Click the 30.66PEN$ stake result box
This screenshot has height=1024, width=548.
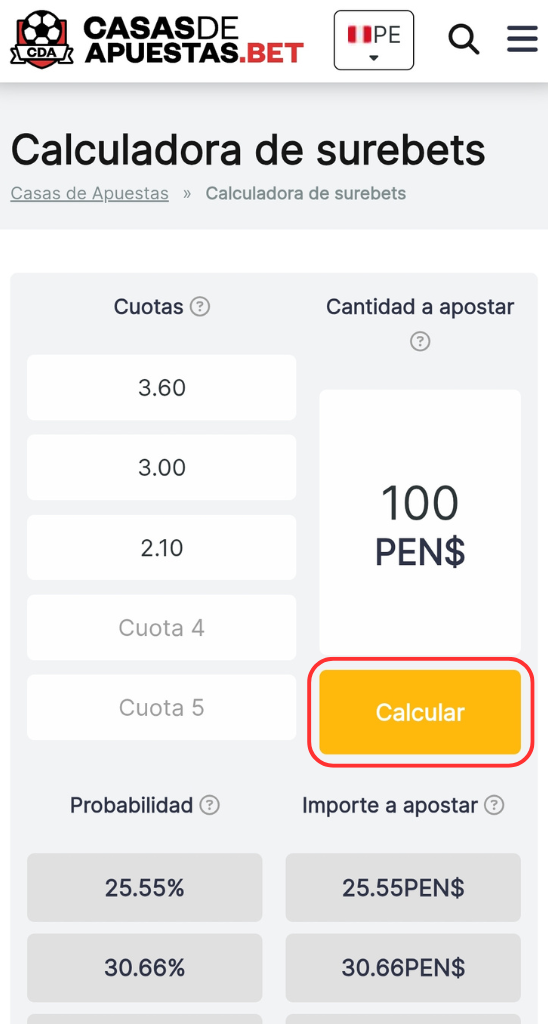(403, 967)
